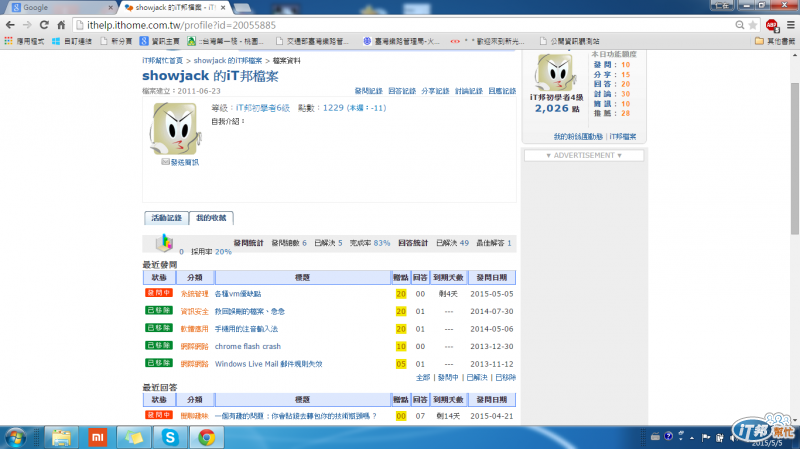Image resolution: width=800 pixels, height=449 pixels.
Task: Open the second record link above profile box
Action: click(402, 91)
